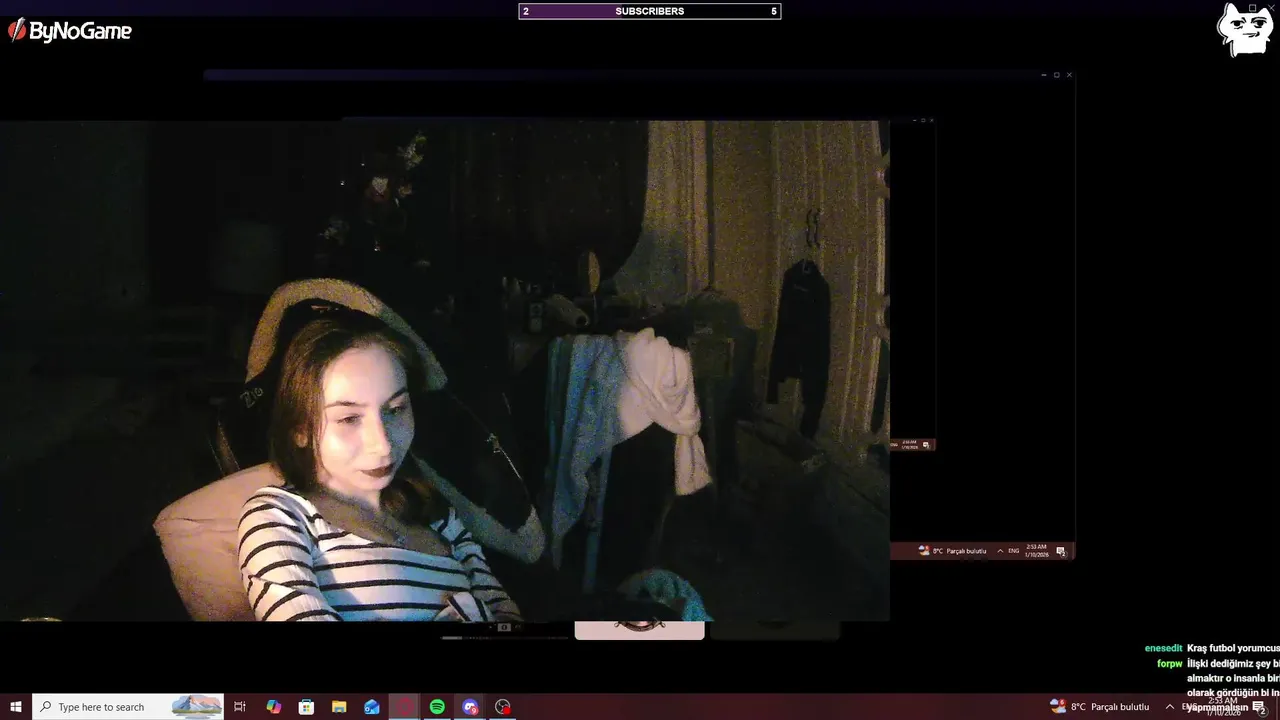
Task: Close the outer dark preview window
Action: tap(1069, 75)
